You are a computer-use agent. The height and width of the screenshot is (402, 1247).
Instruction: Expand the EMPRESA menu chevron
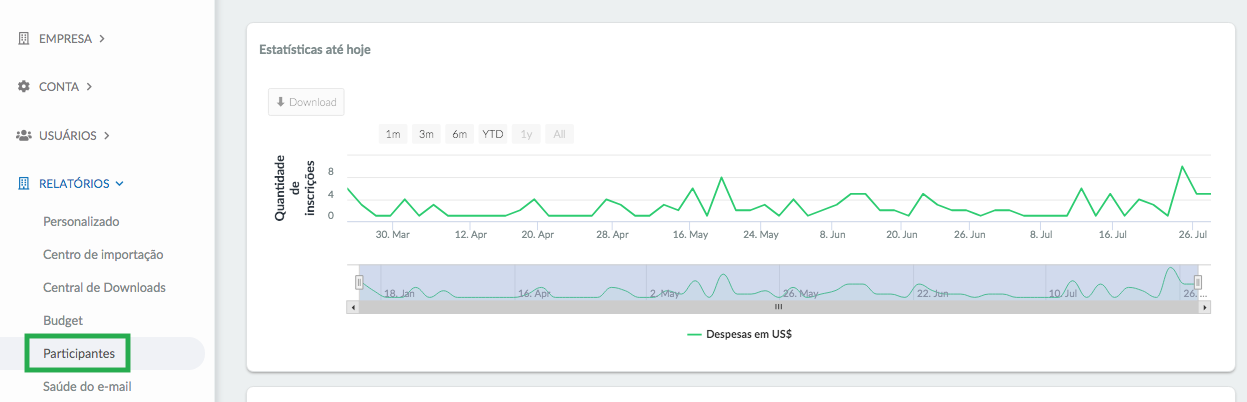(102, 39)
